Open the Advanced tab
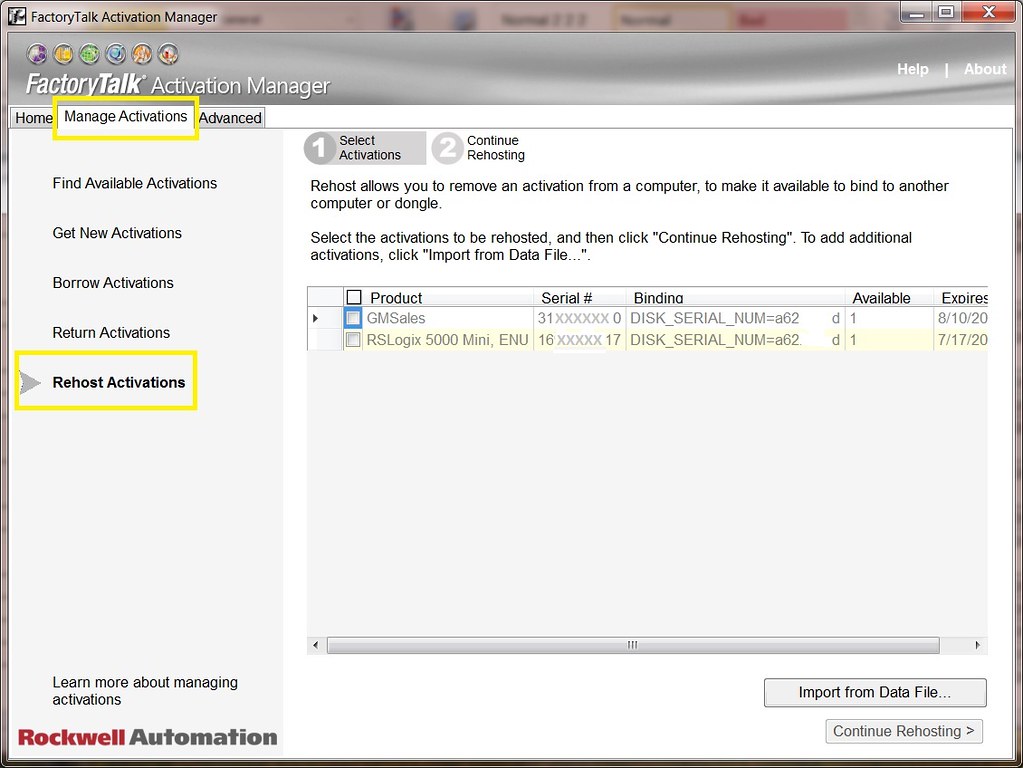This screenshot has height=768, width=1023. (x=230, y=117)
